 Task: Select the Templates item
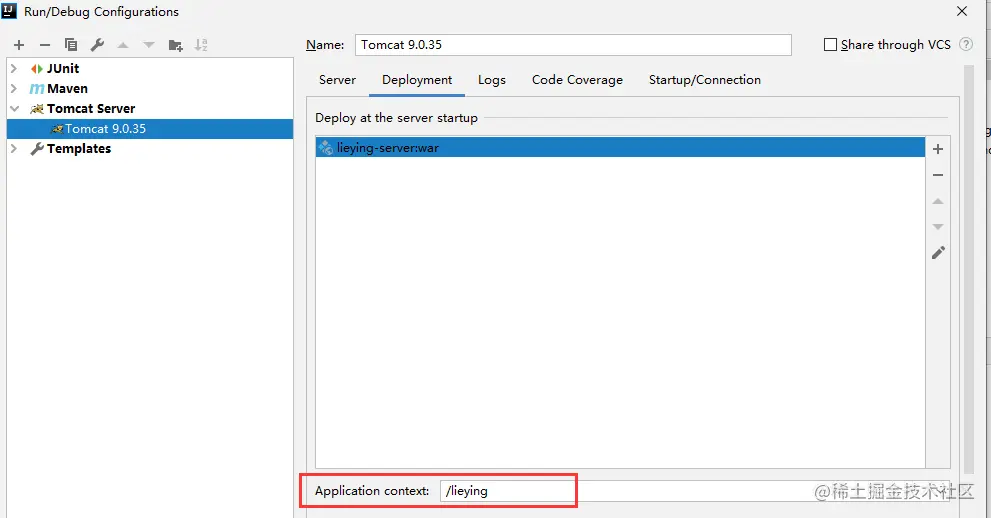tap(79, 148)
